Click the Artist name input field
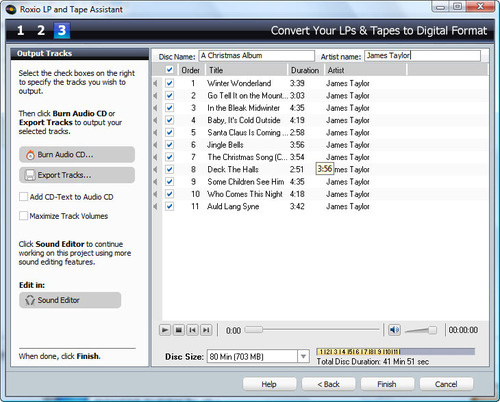 pos(422,56)
